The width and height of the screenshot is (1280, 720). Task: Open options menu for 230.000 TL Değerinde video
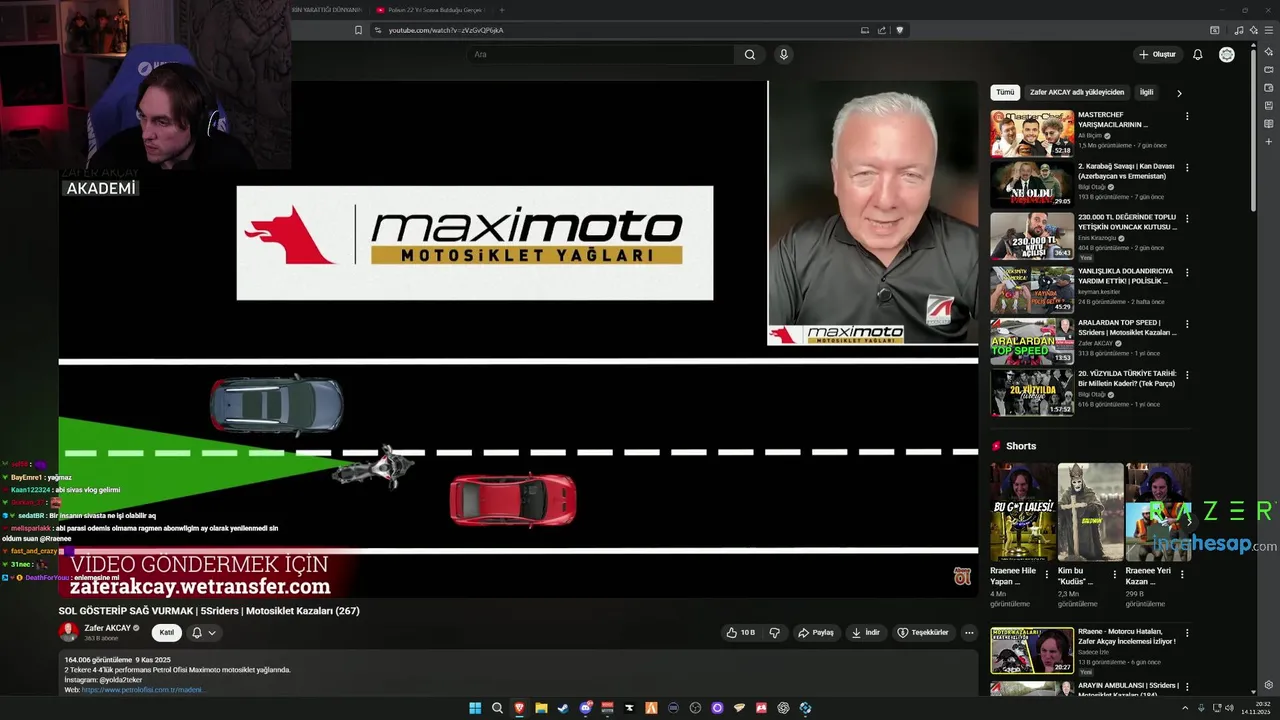pyautogui.click(x=1187, y=220)
